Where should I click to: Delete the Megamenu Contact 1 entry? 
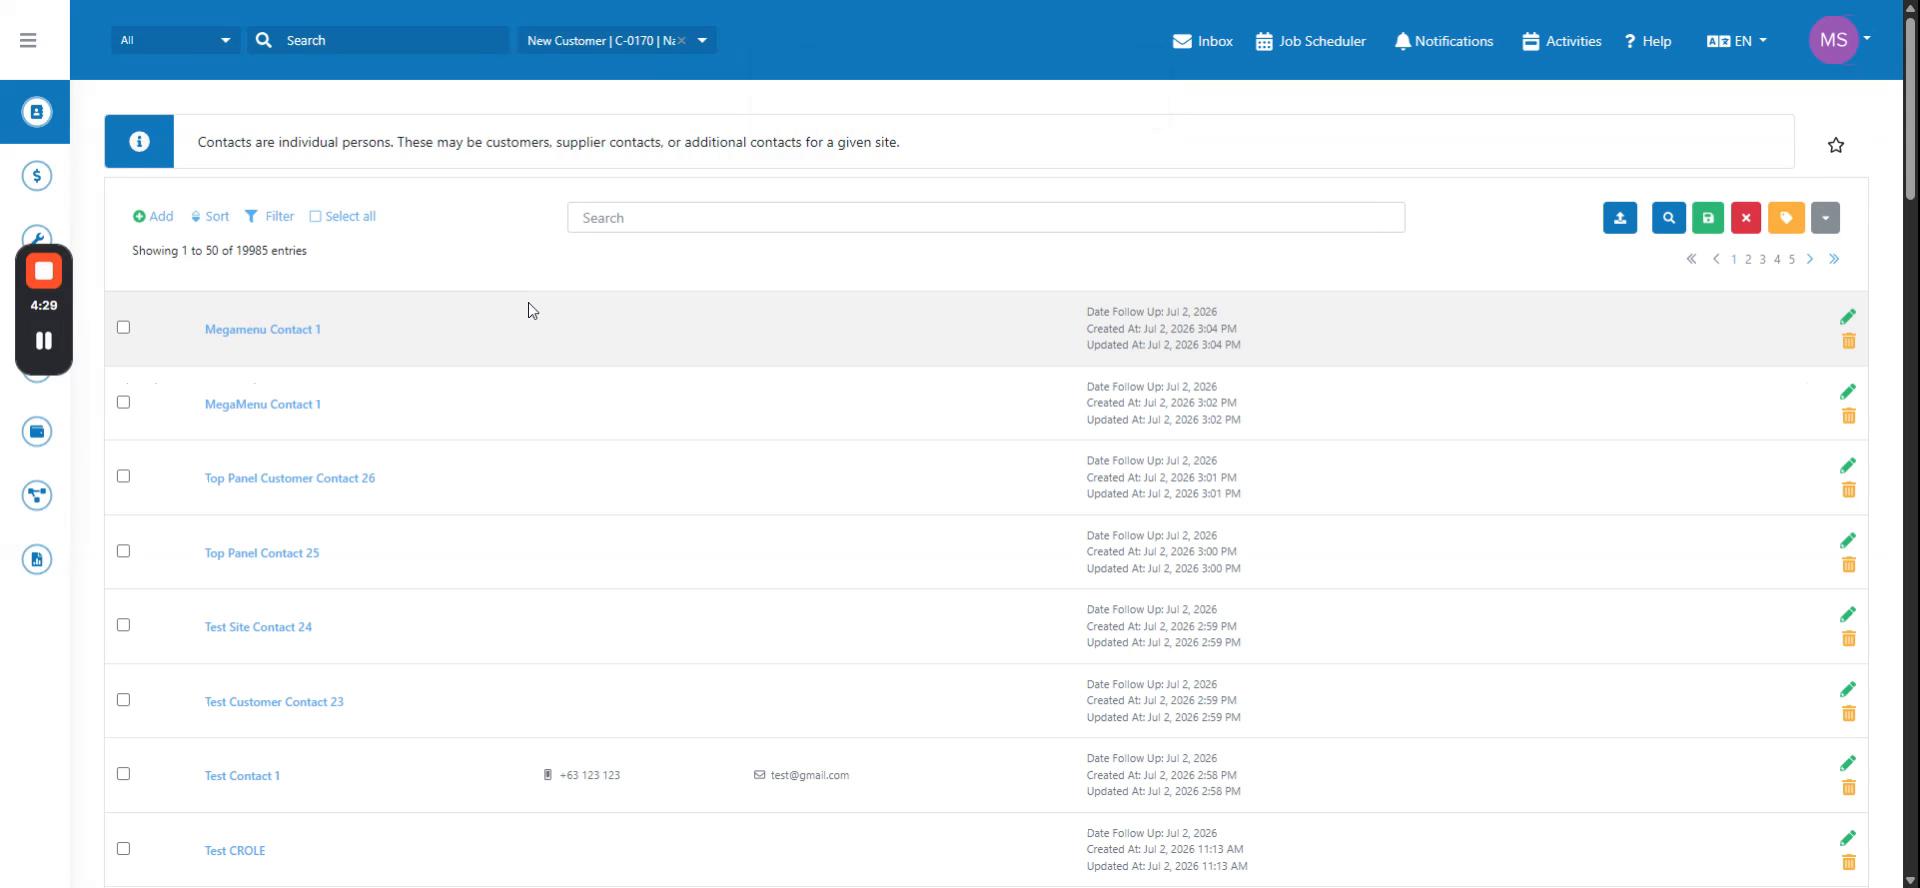[1849, 341]
